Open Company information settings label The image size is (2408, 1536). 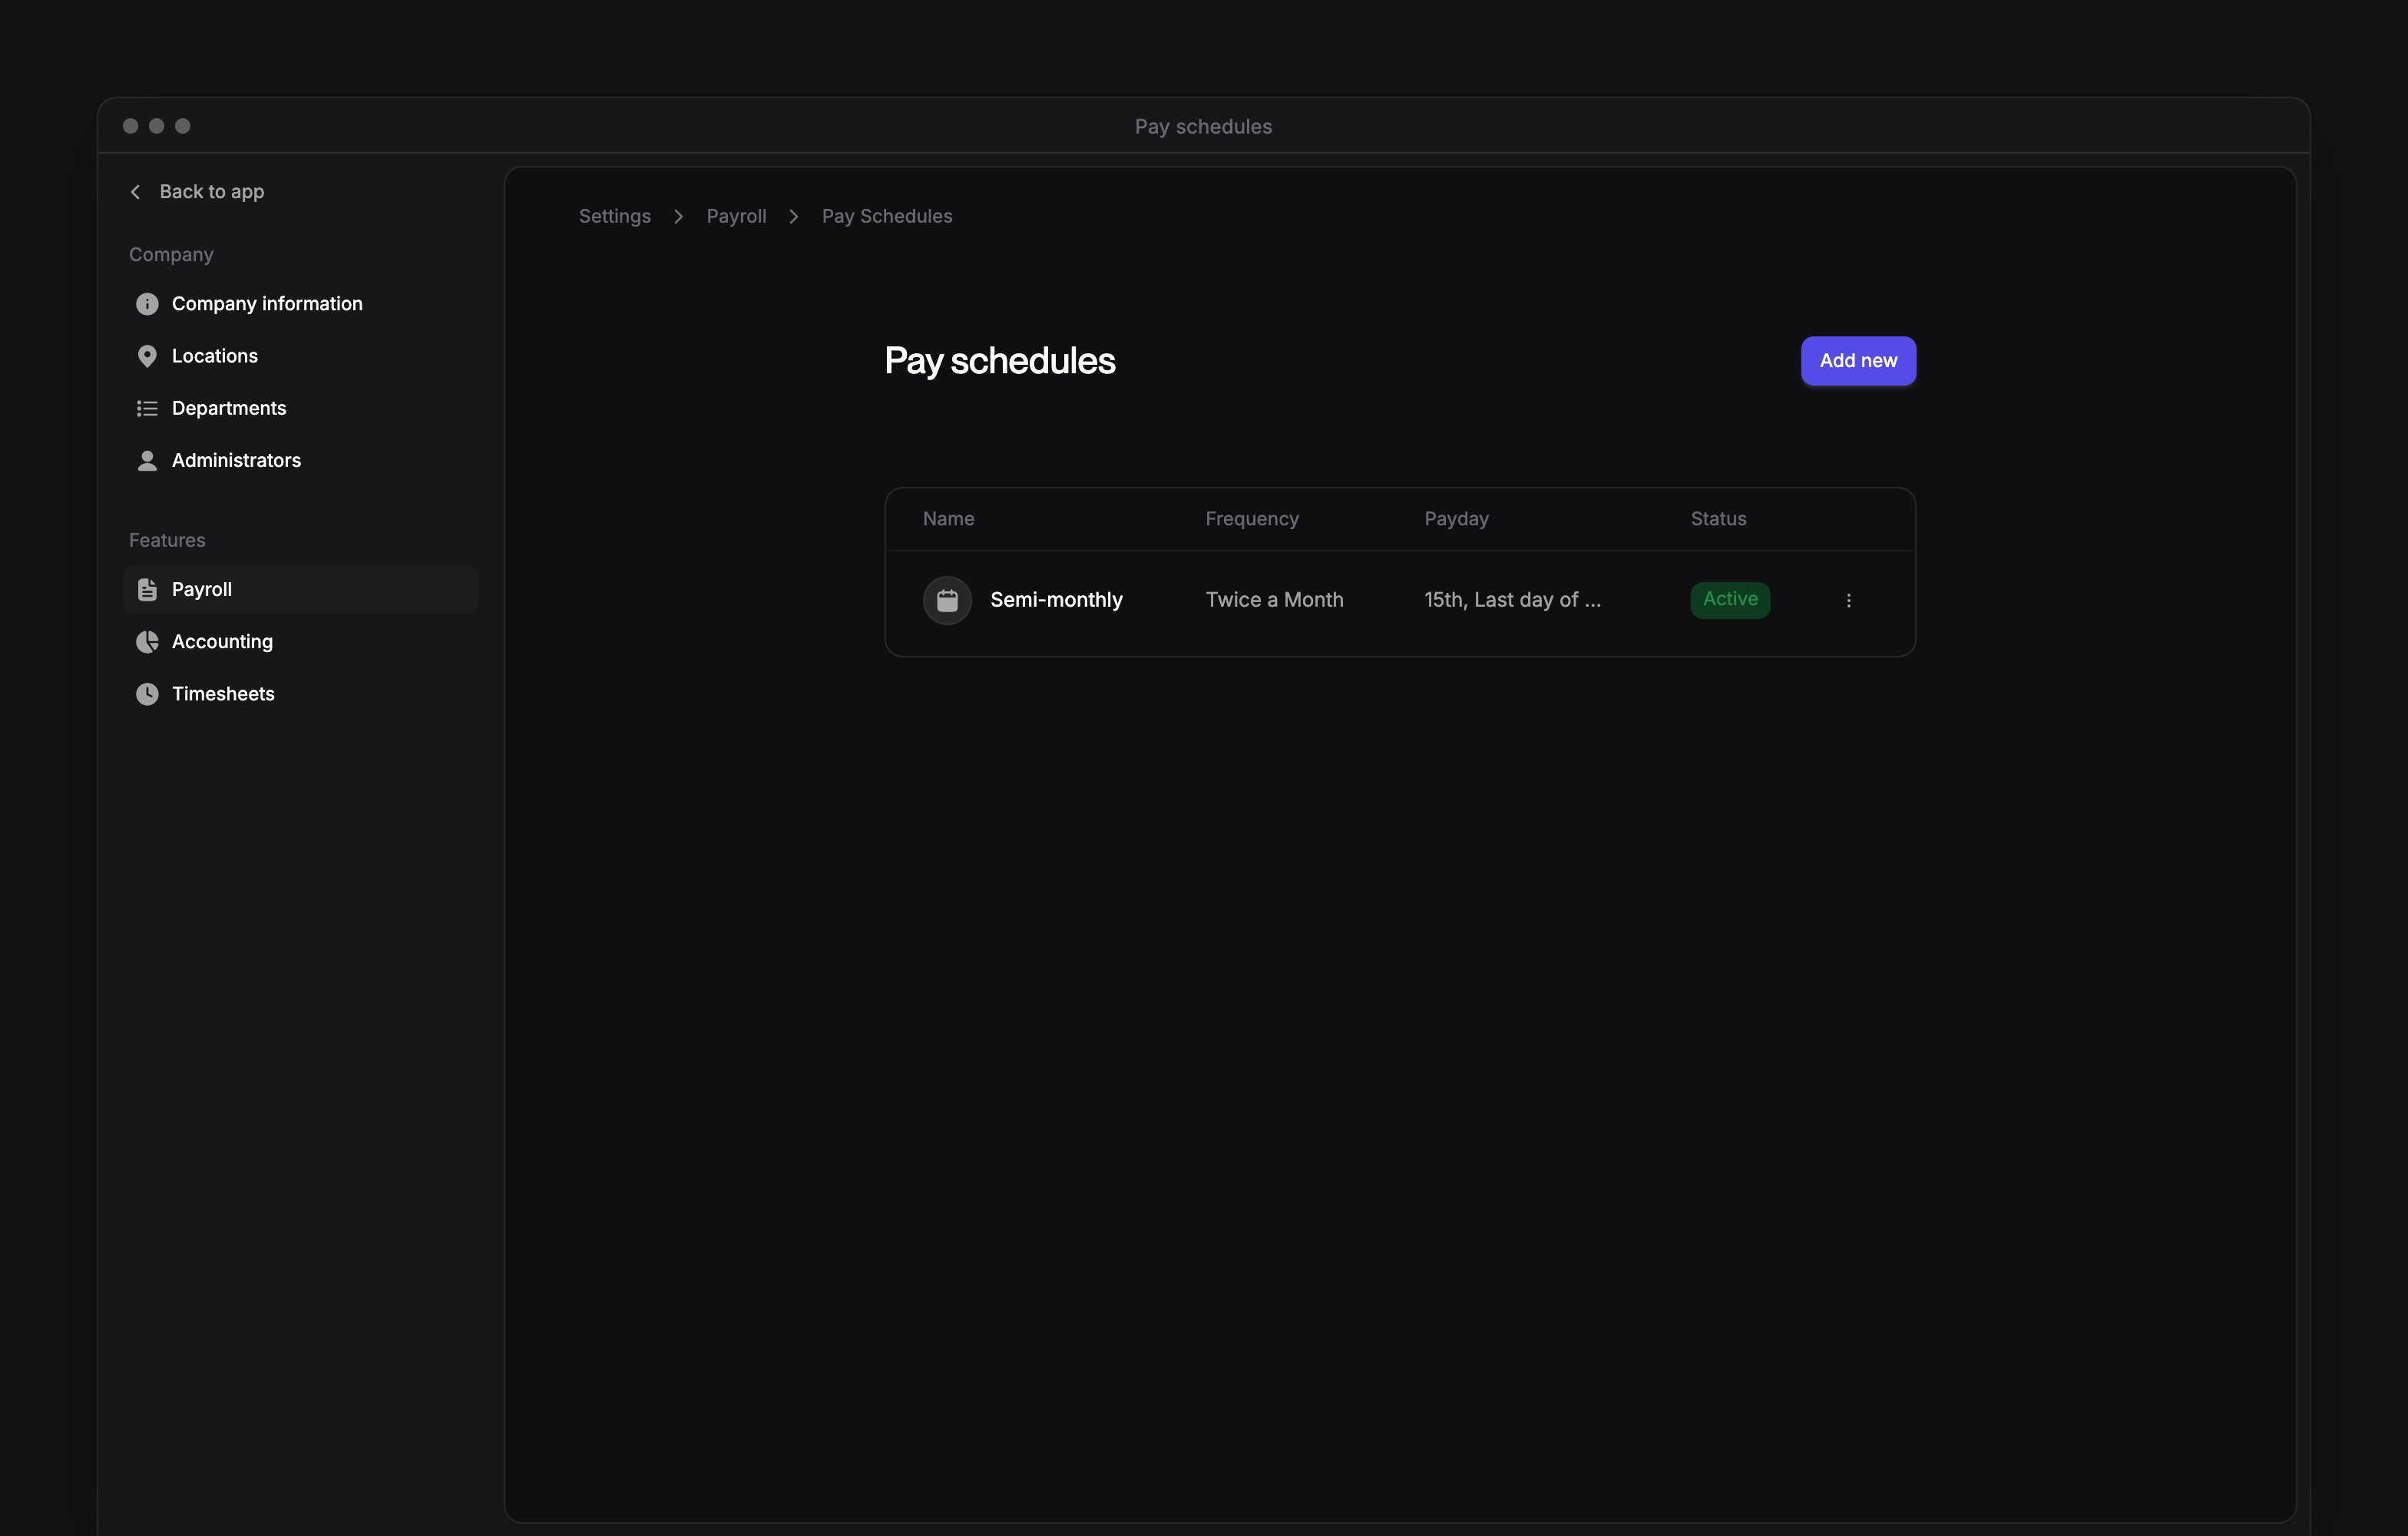pyautogui.click(x=267, y=304)
